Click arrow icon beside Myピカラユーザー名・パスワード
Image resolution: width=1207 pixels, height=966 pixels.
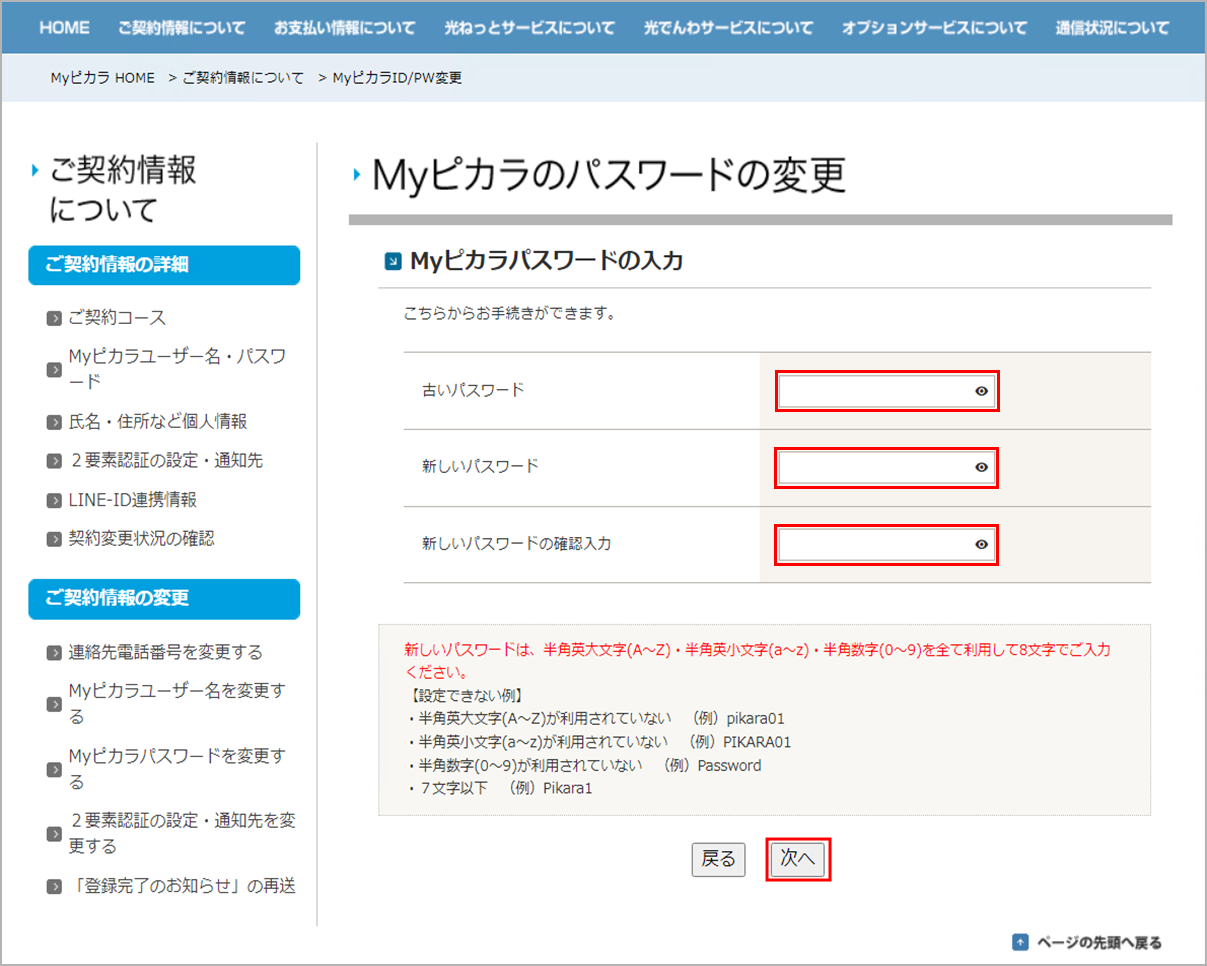[54, 370]
